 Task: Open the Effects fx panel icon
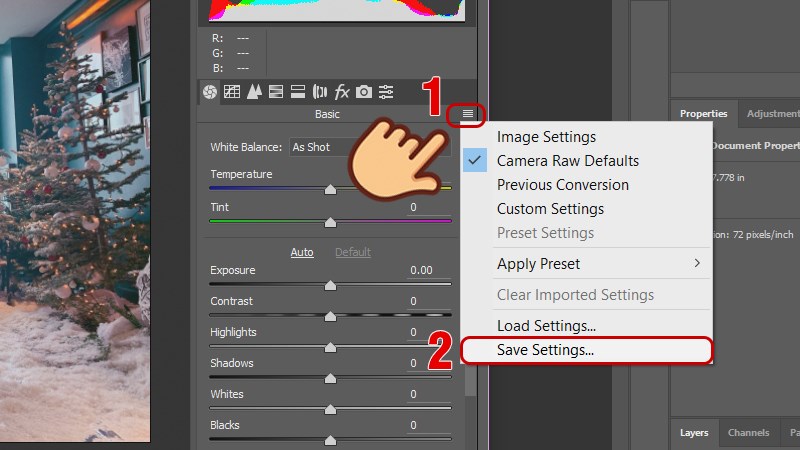(342, 92)
